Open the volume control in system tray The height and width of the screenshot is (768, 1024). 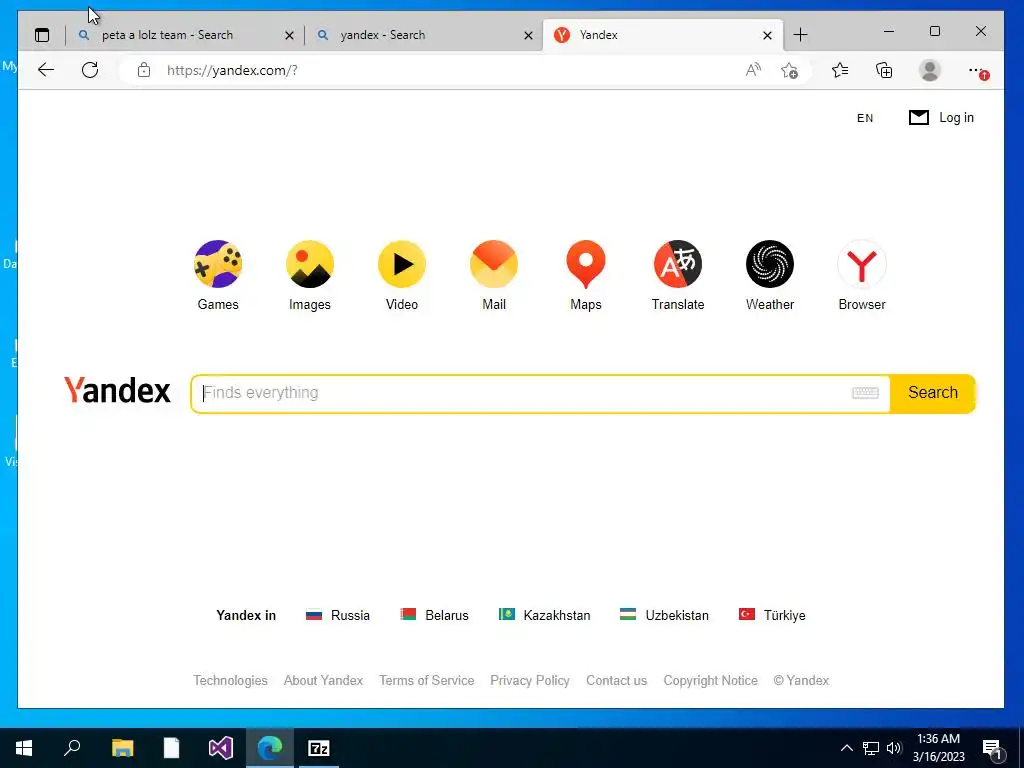[x=894, y=748]
